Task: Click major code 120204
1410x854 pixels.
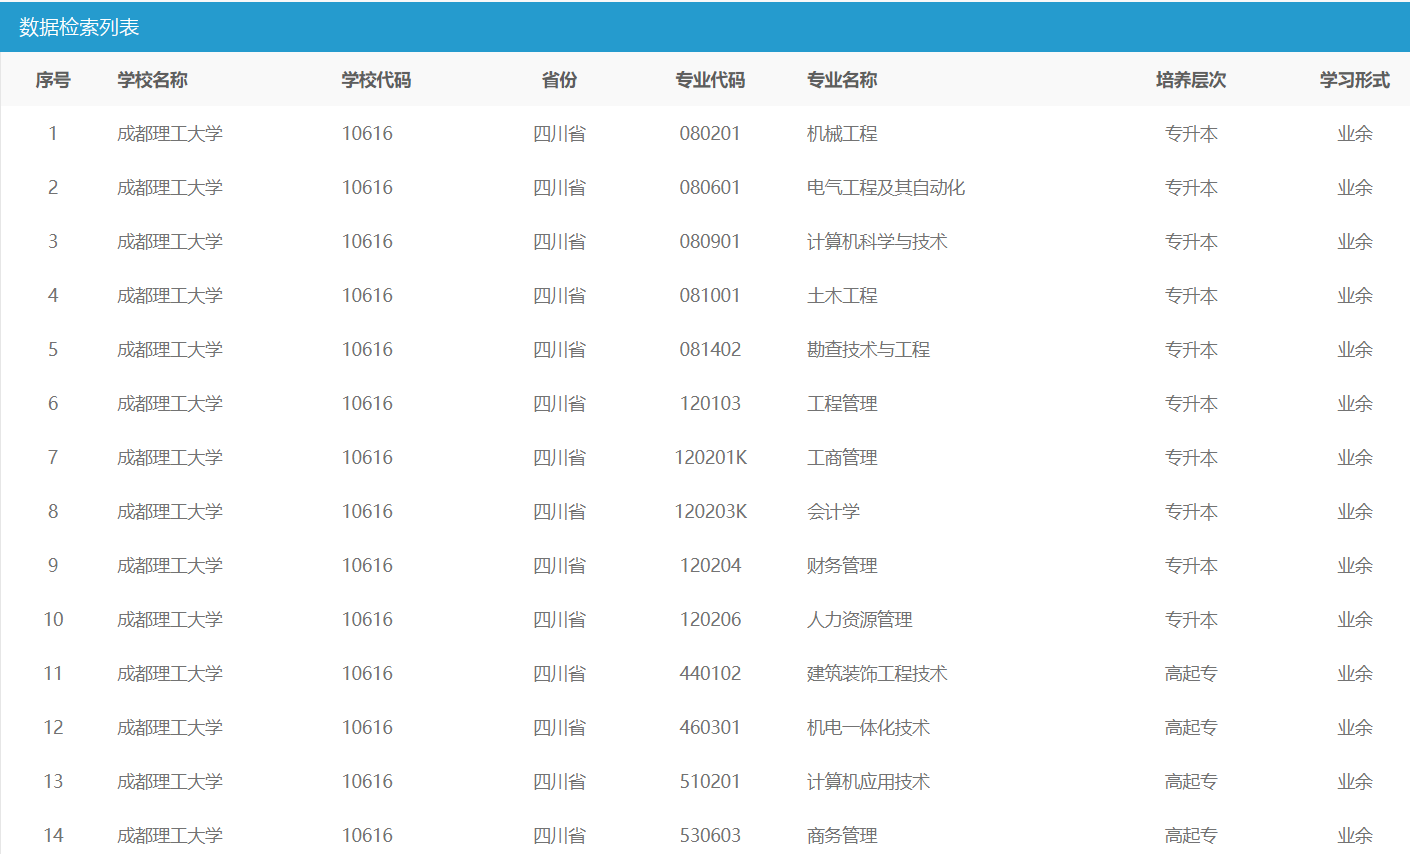Action: tap(710, 566)
